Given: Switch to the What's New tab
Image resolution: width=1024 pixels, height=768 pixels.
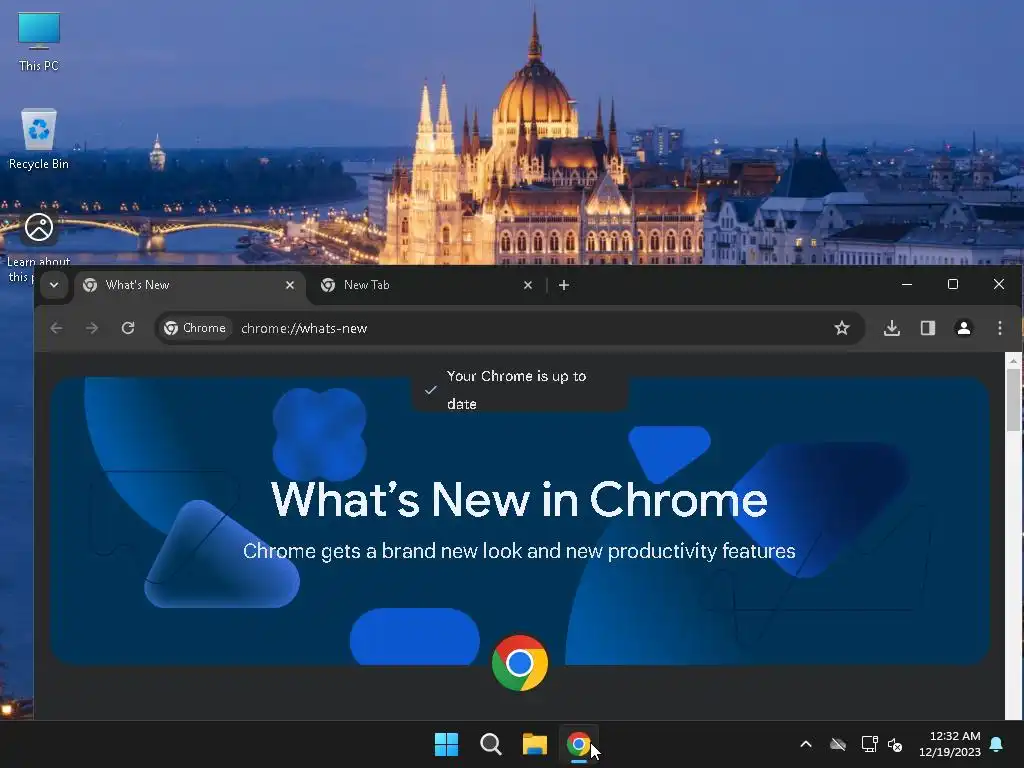Looking at the screenshot, I should [189, 285].
